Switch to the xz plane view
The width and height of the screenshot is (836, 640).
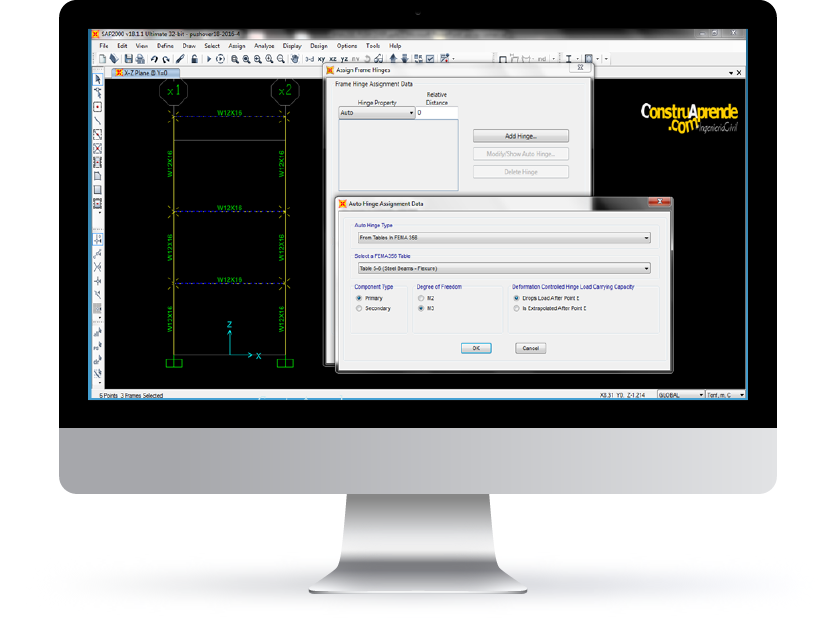333,59
